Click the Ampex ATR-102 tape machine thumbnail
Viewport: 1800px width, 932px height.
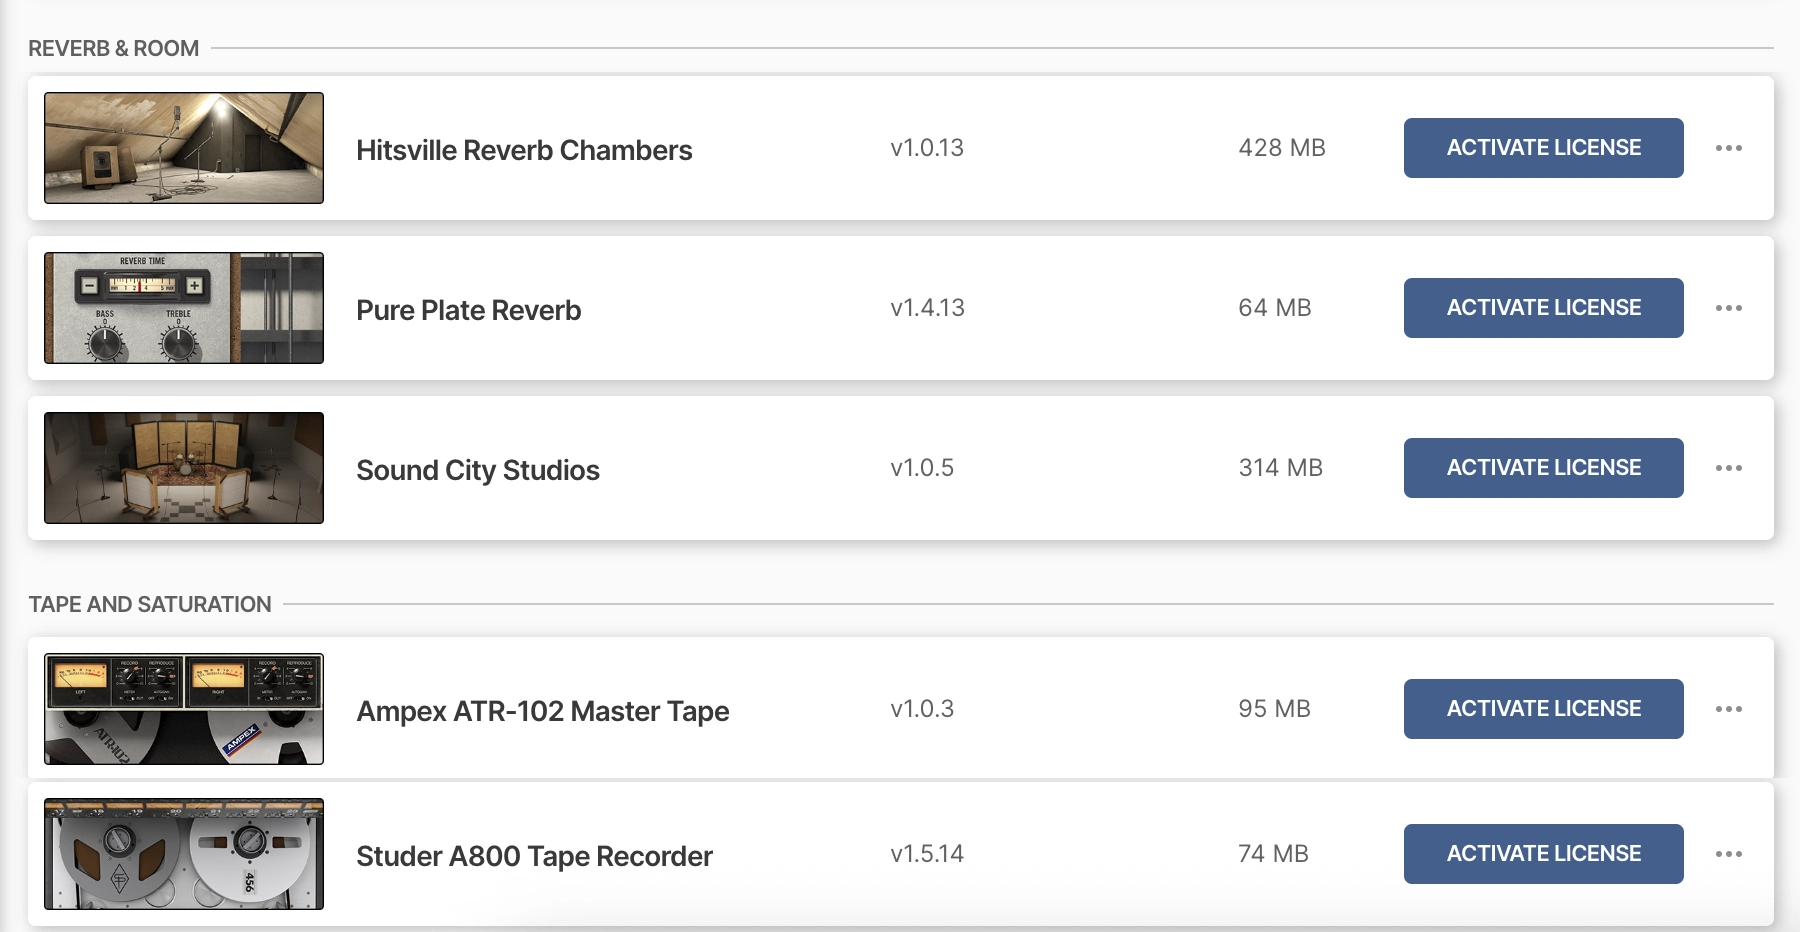pos(184,709)
